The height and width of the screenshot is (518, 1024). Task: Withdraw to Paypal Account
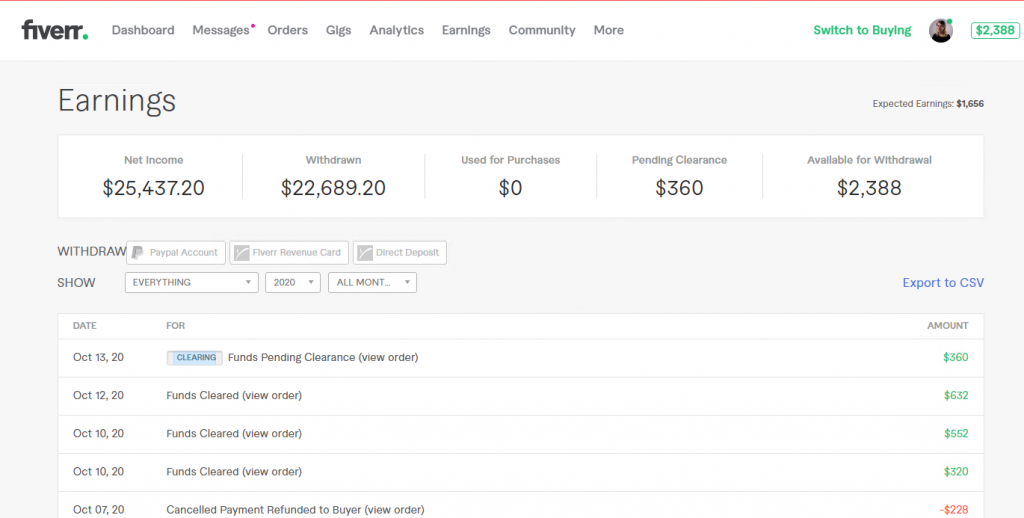point(176,253)
